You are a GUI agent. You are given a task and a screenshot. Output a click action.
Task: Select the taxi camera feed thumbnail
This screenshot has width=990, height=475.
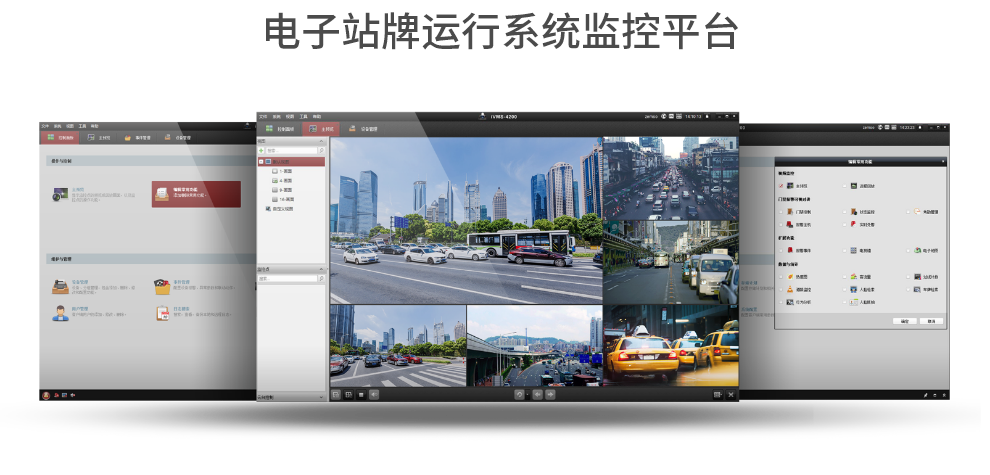(671, 345)
